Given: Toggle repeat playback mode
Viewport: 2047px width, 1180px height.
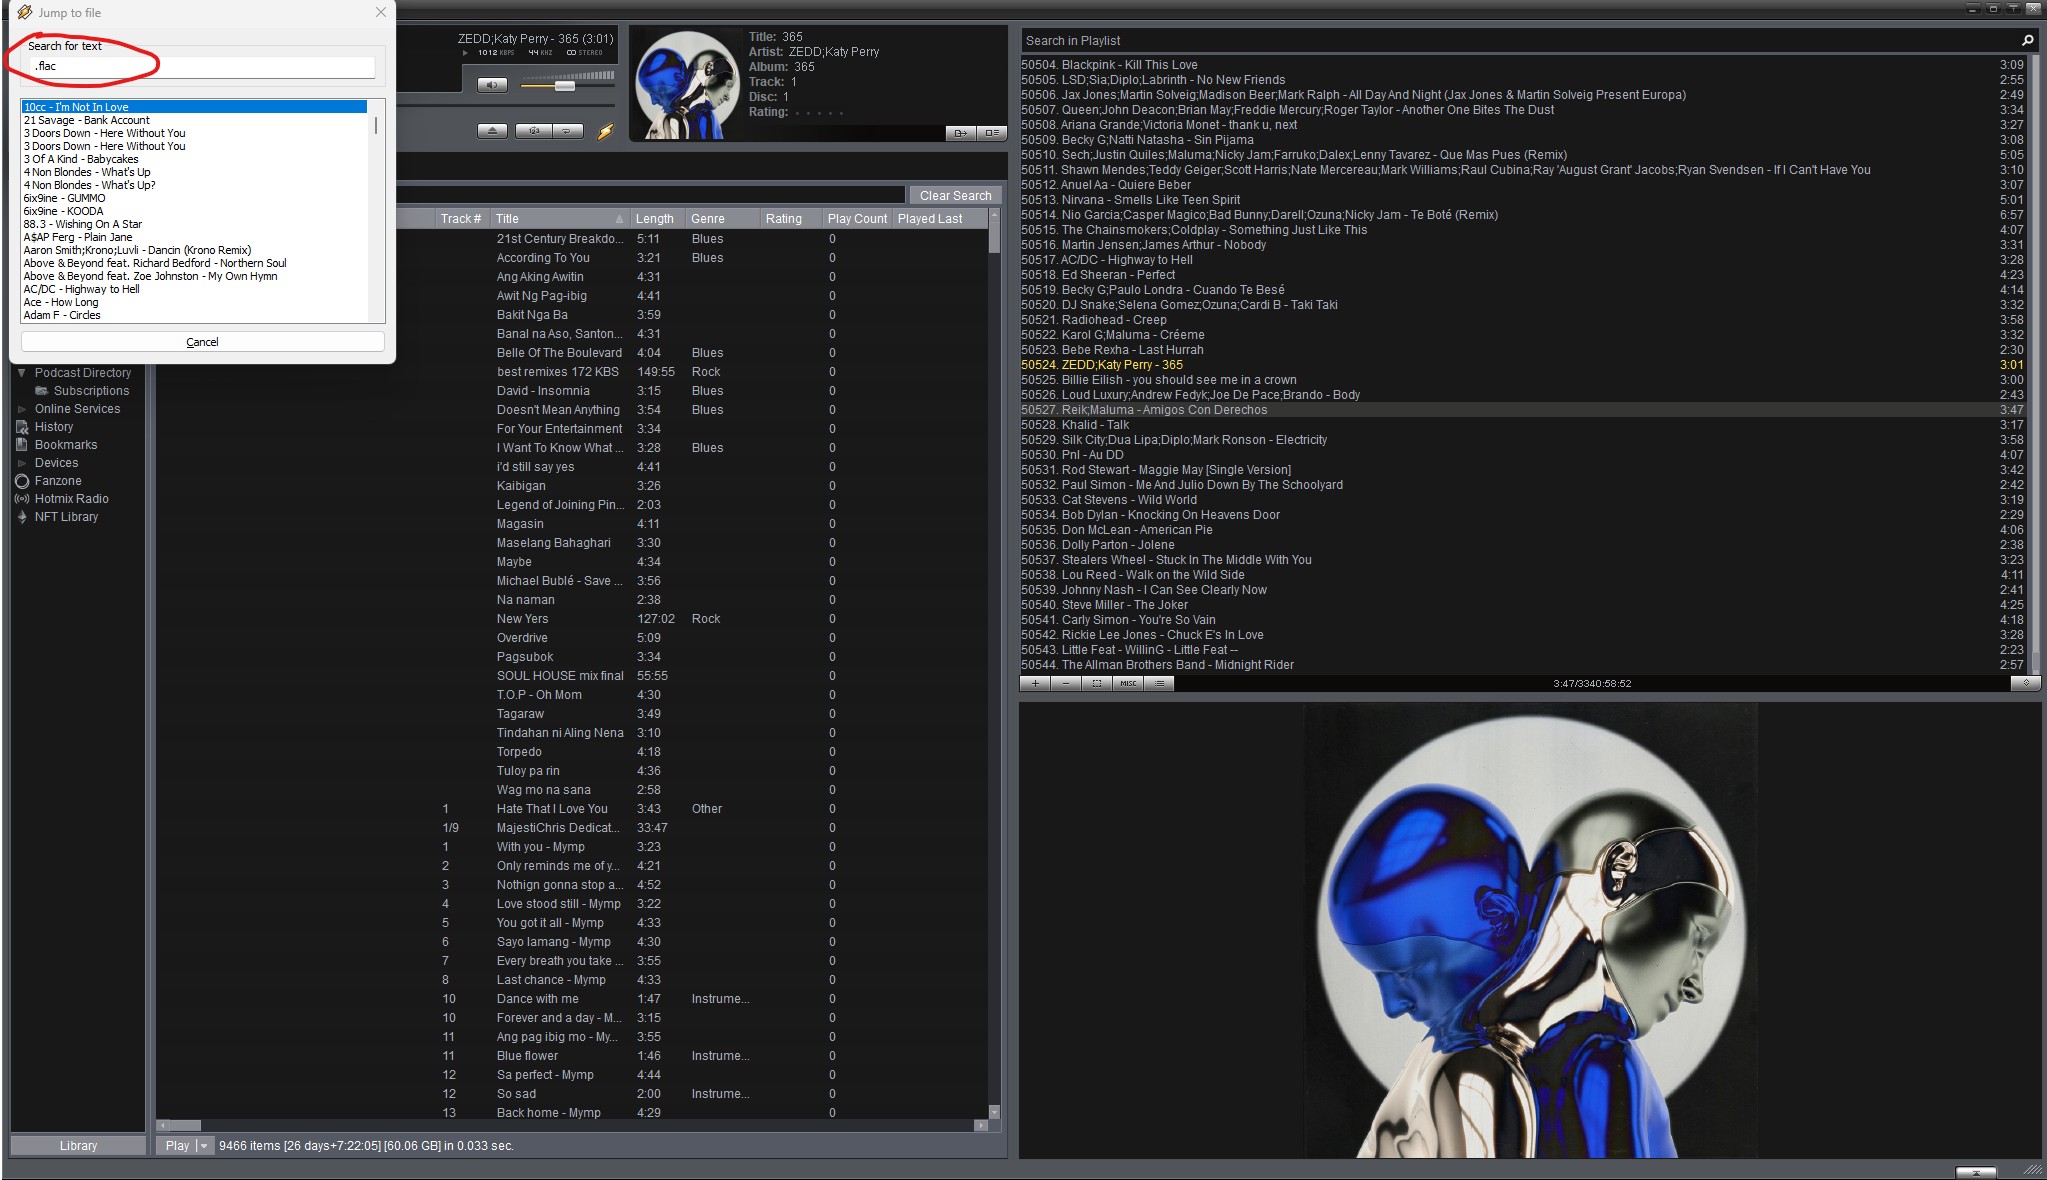Looking at the screenshot, I should (x=567, y=131).
